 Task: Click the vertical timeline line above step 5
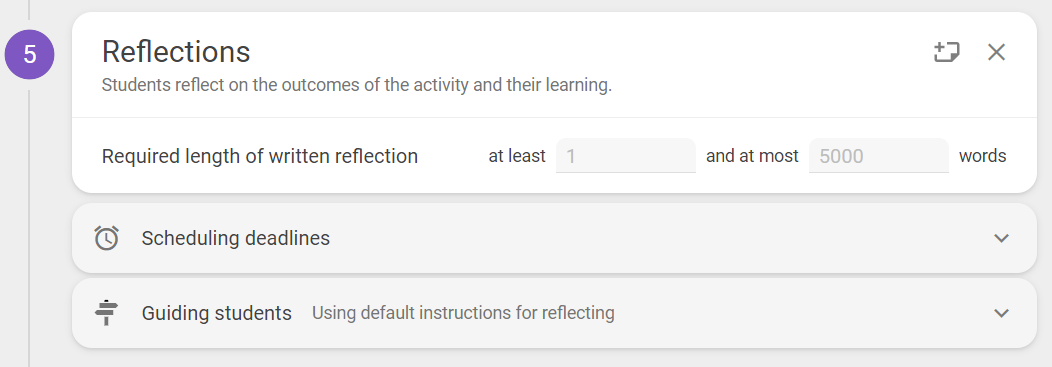(29, 9)
